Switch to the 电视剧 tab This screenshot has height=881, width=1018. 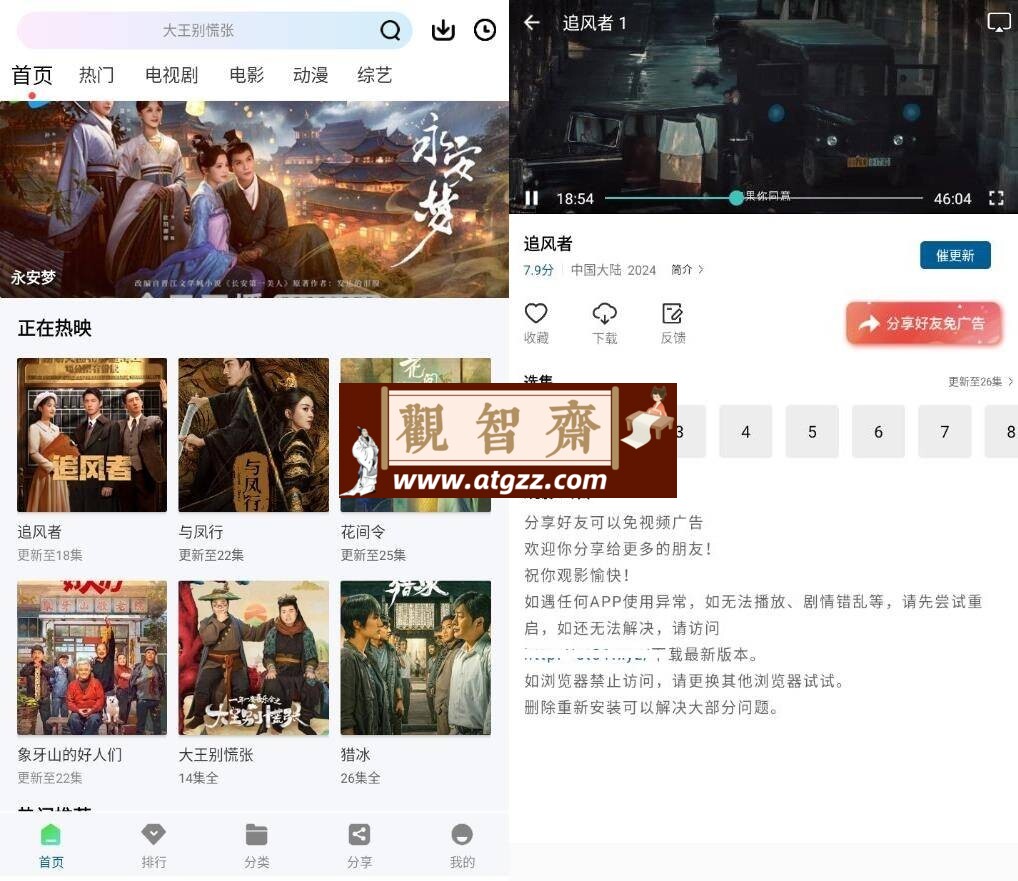click(x=171, y=75)
